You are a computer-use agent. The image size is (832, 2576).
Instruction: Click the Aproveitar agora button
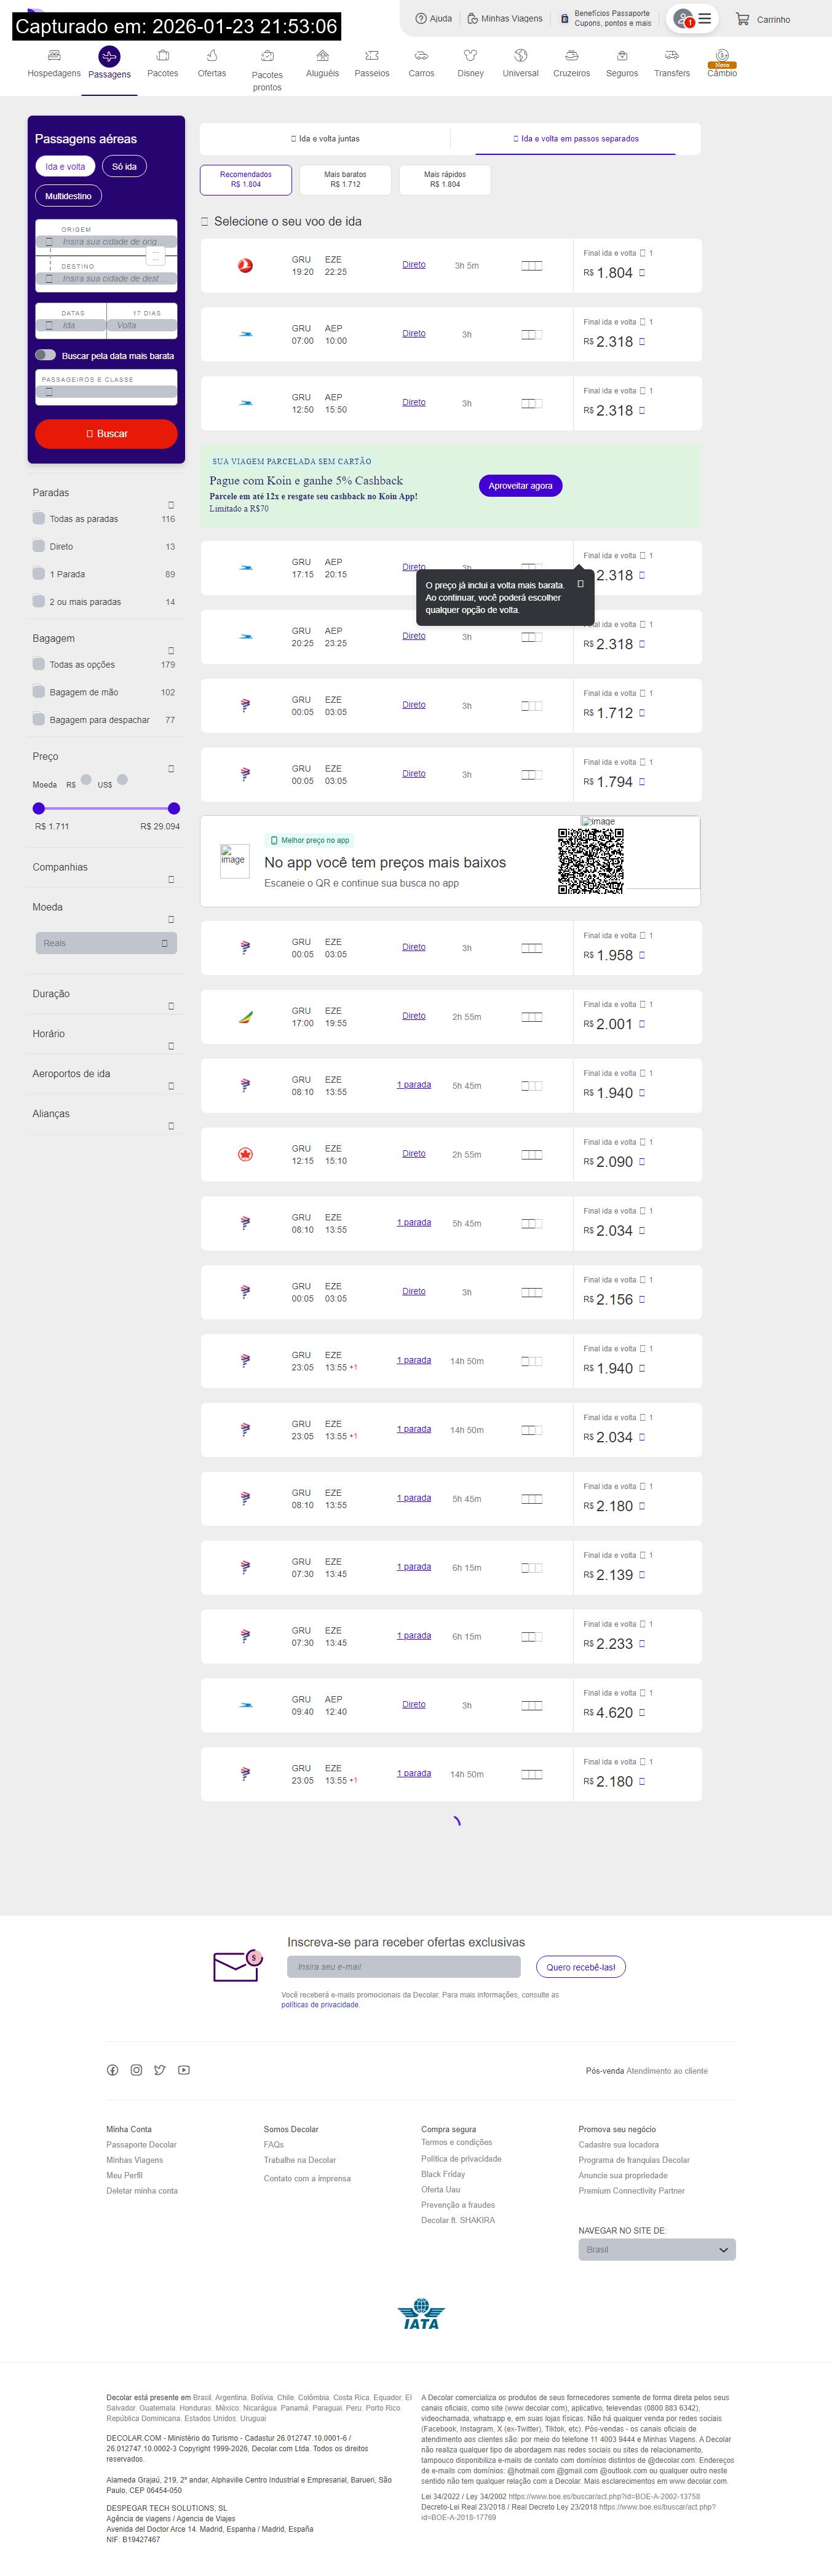click(520, 486)
